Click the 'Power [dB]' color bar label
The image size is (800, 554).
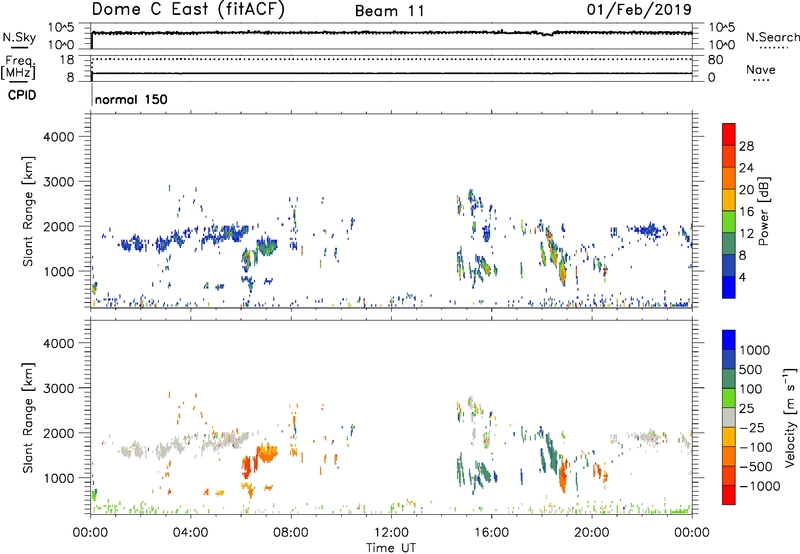(763, 211)
